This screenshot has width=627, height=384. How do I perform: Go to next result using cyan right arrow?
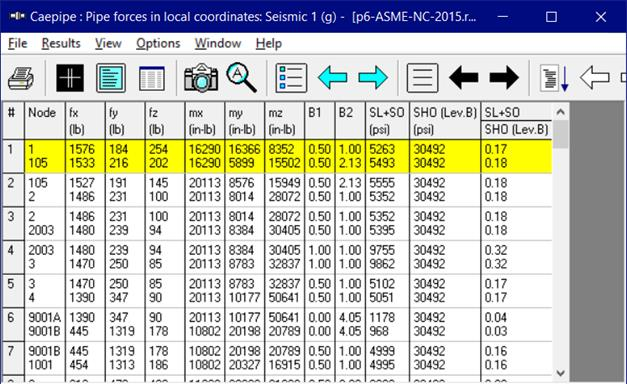pyautogui.click(x=373, y=78)
